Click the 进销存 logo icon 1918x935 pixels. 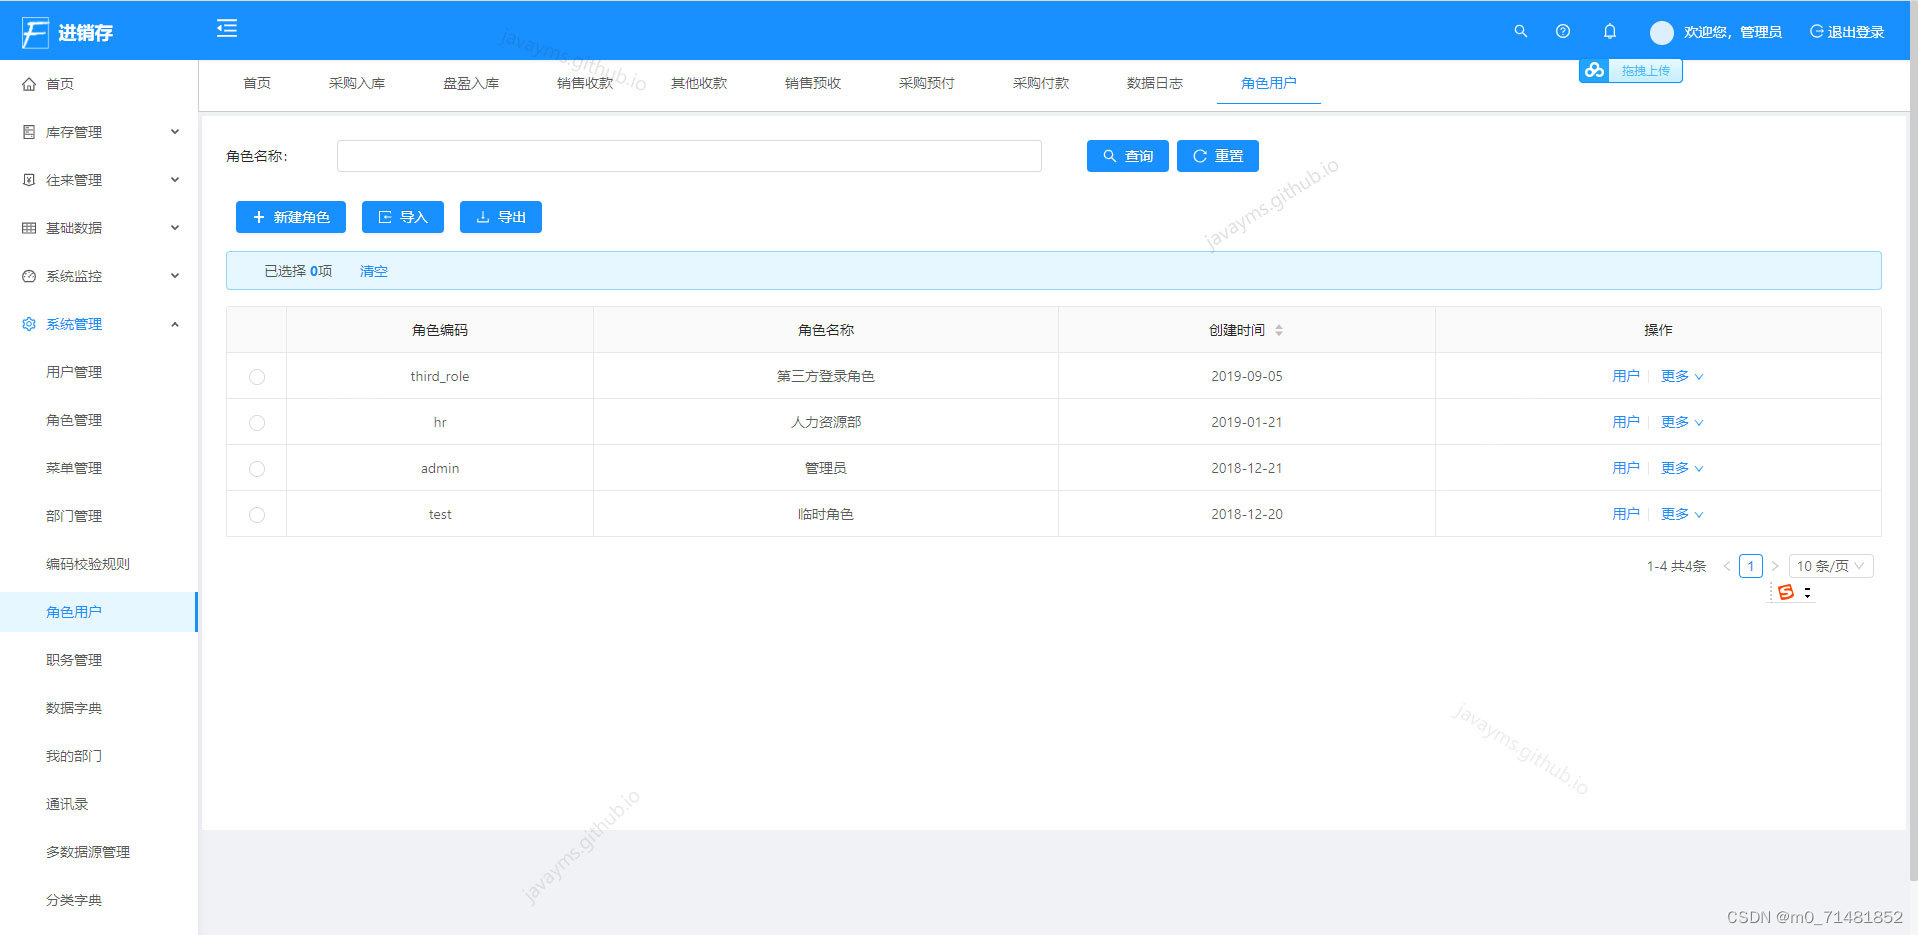(35, 33)
